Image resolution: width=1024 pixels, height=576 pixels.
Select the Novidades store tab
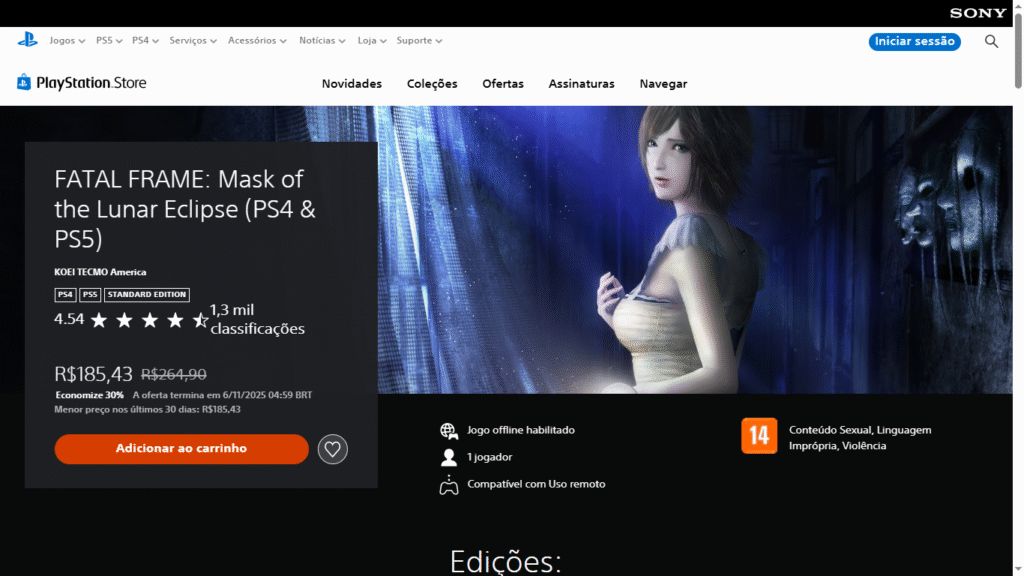351,84
